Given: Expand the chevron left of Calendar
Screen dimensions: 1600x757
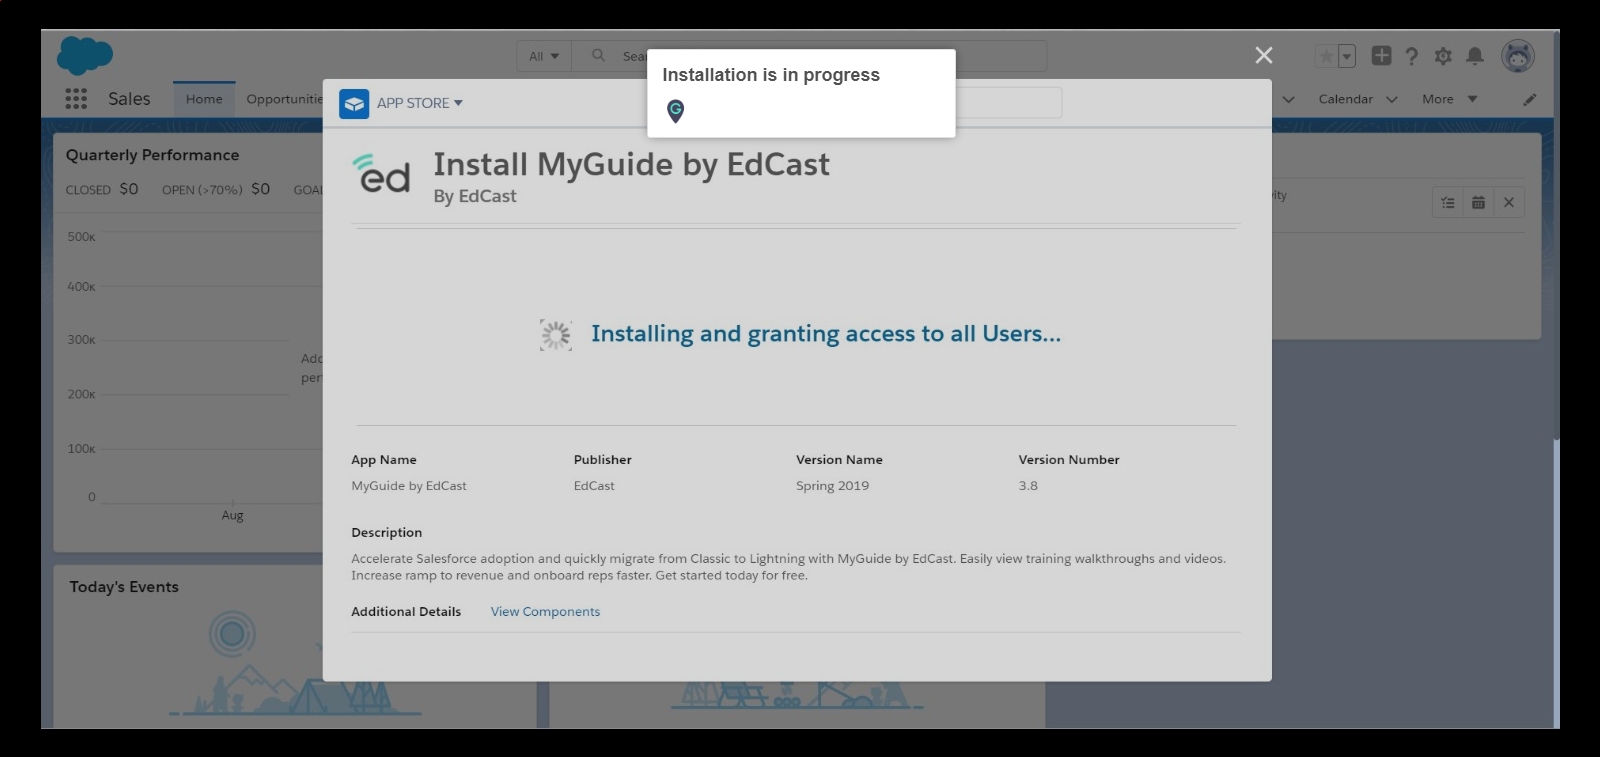Looking at the screenshot, I should coord(1288,99).
